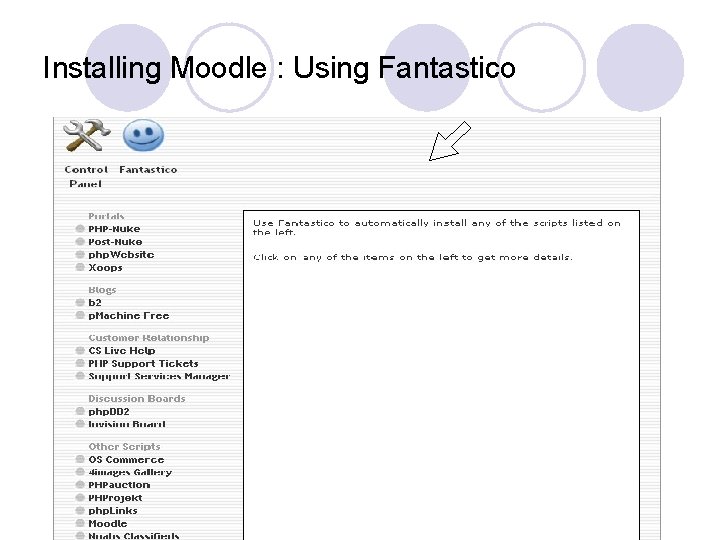Choose the PHPauction script
Image resolution: width=720 pixels, height=540 pixels.
(x=119, y=485)
